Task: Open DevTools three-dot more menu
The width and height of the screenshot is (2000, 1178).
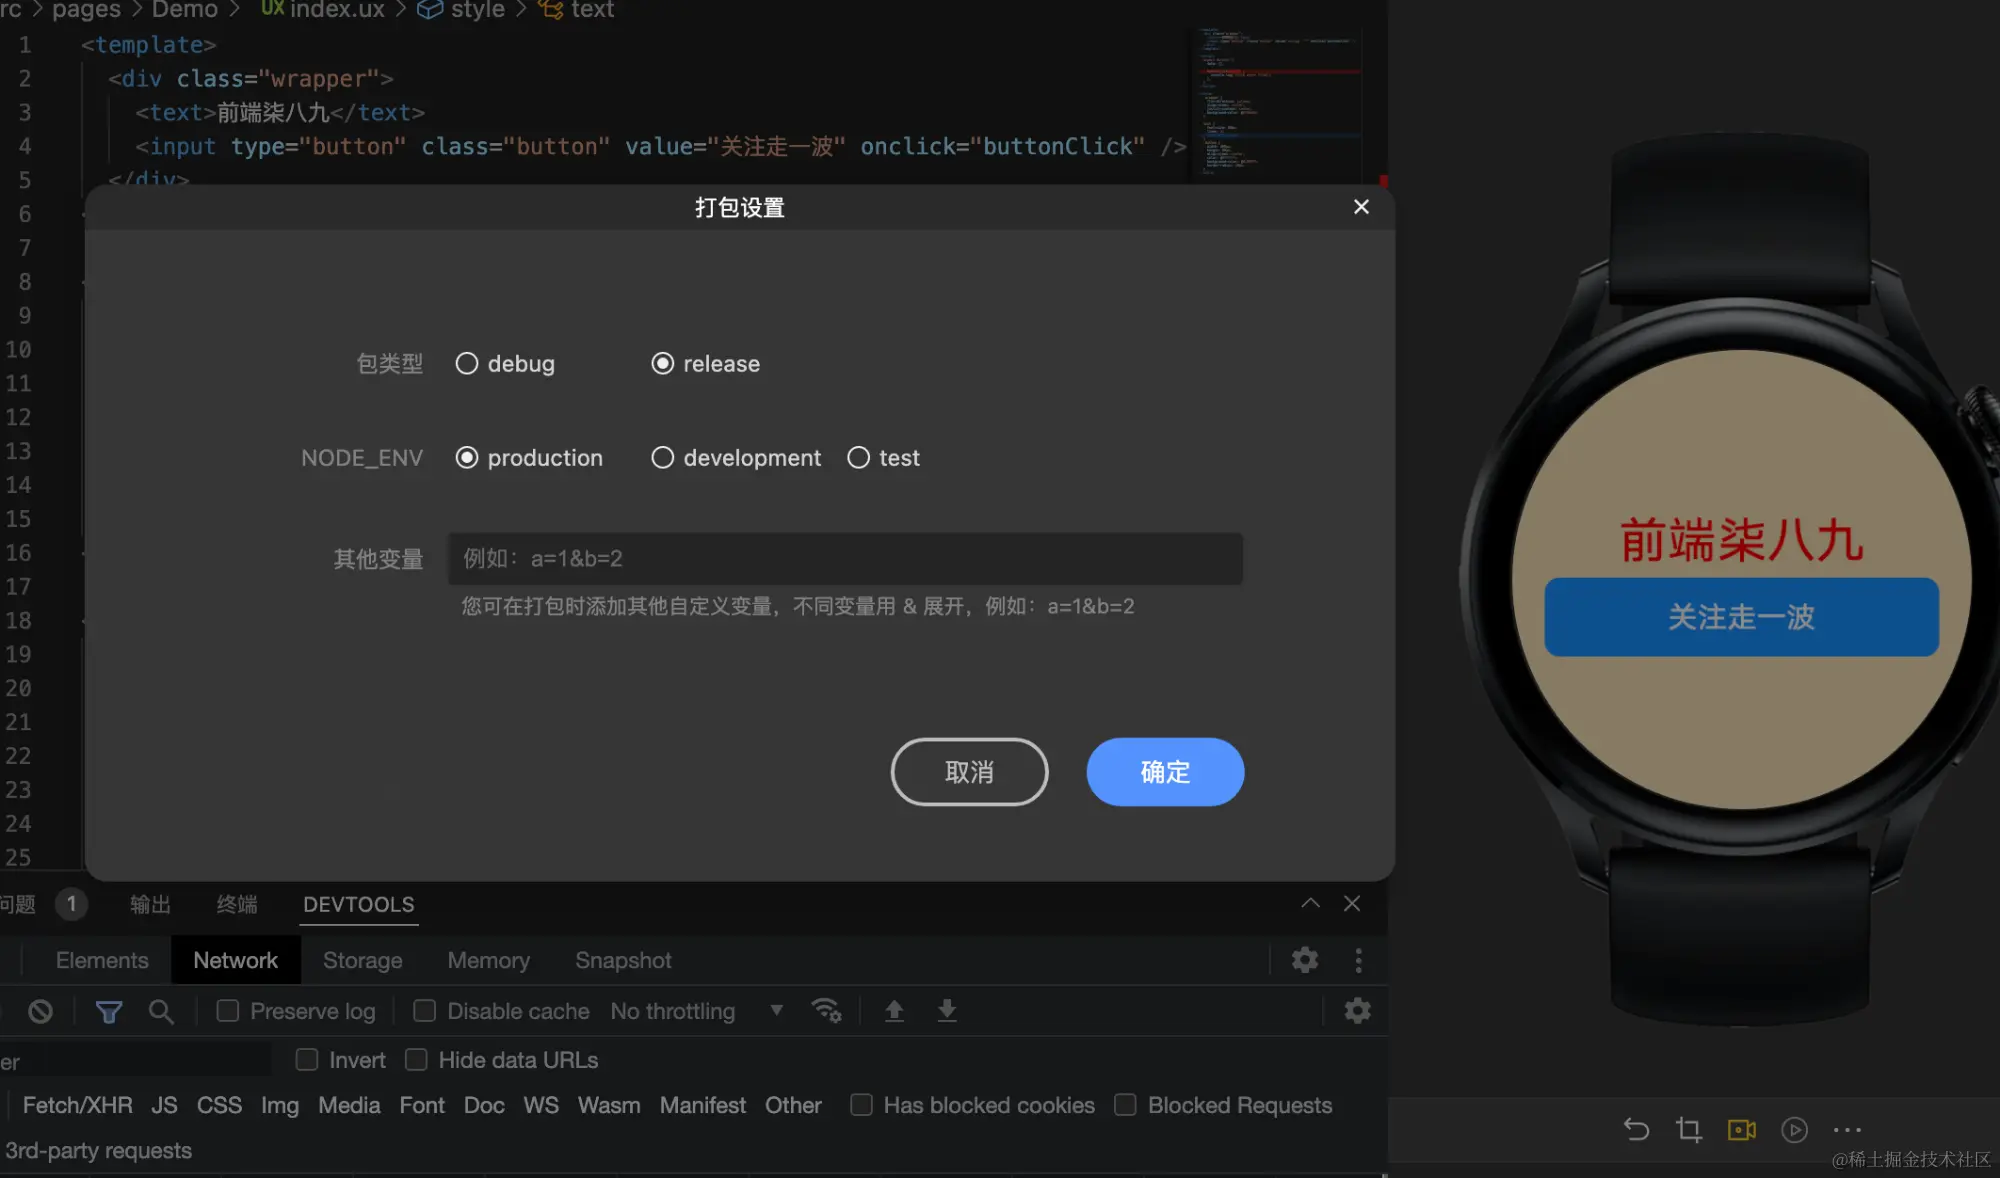Action: [1357, 960]
